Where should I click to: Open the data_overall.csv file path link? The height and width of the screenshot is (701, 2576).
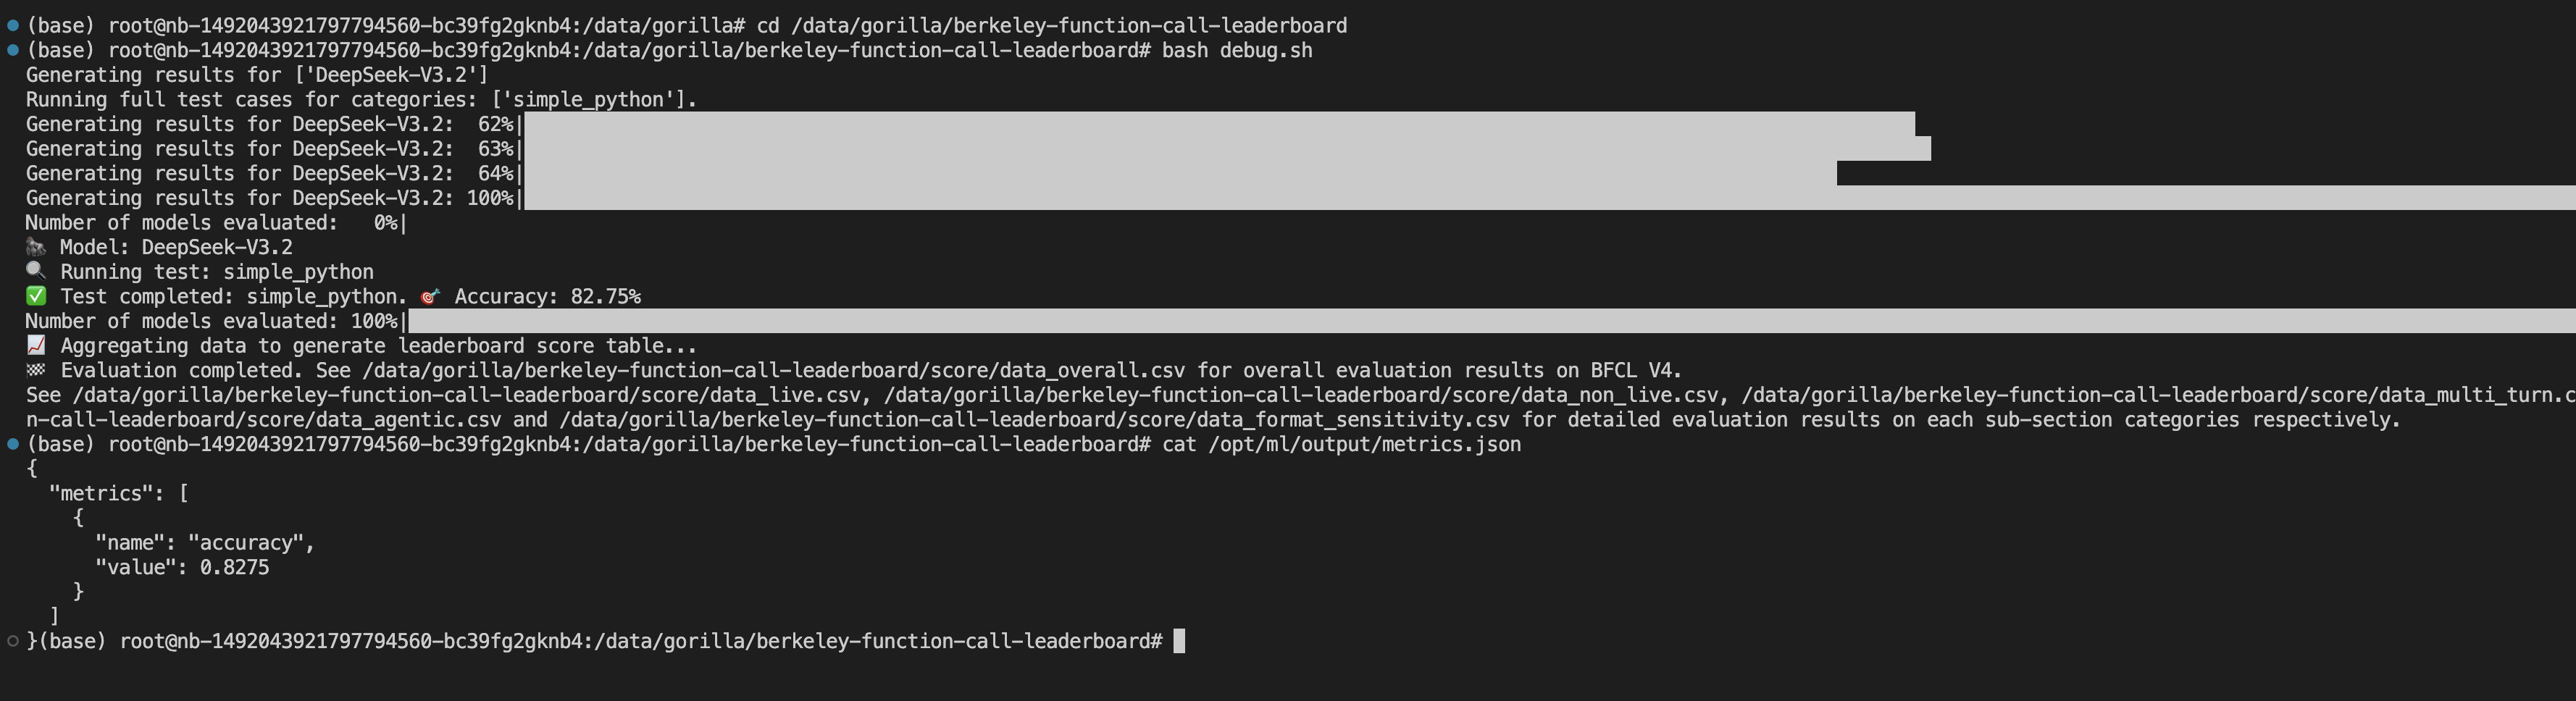click(x=773, y=370)
